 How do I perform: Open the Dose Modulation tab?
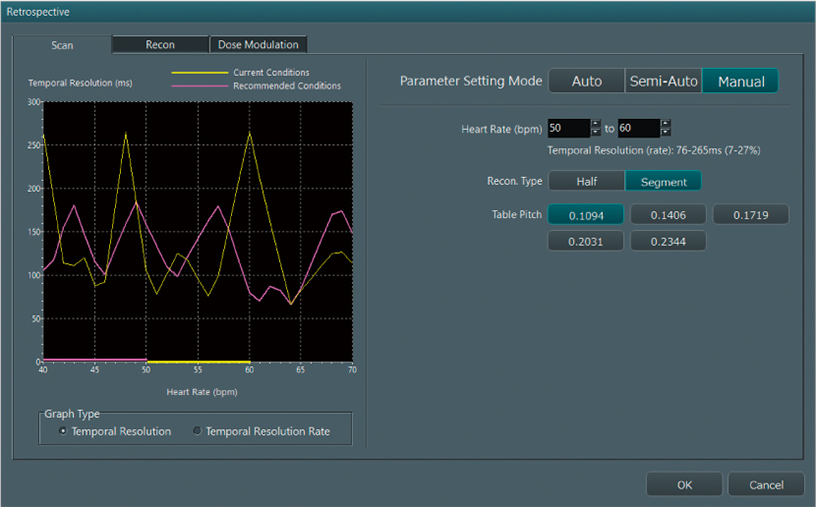click(258, 45)
